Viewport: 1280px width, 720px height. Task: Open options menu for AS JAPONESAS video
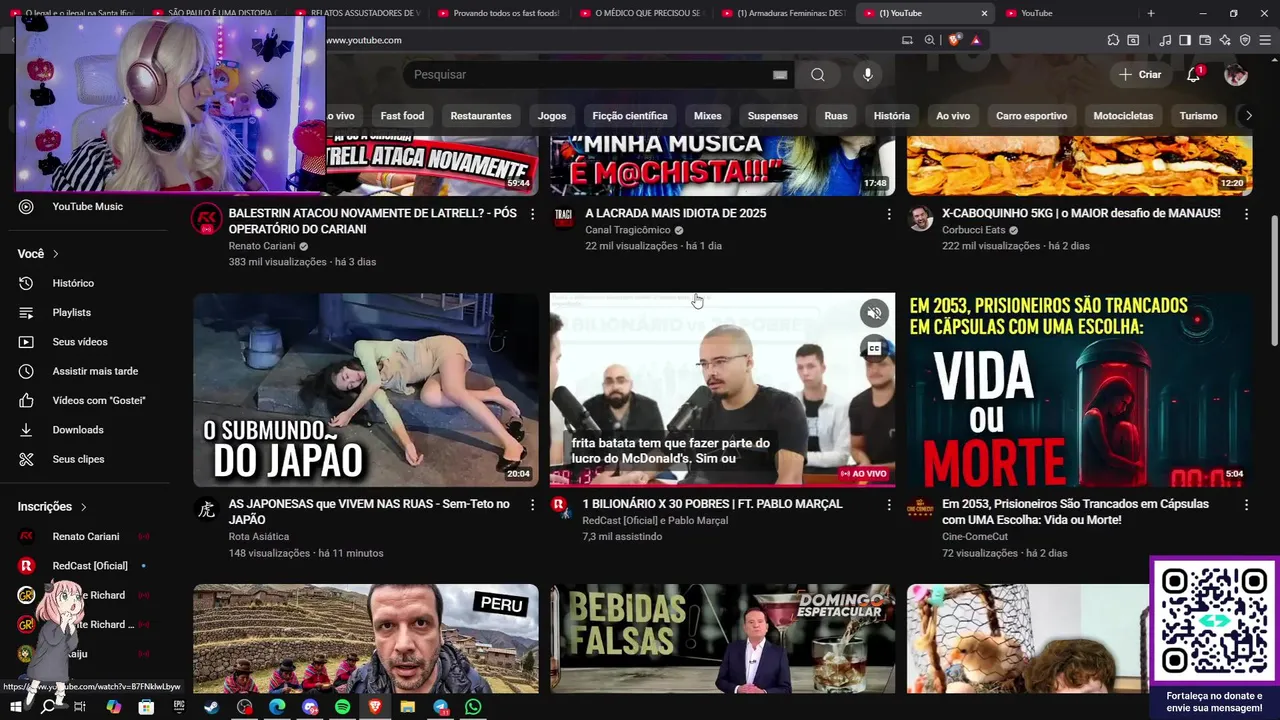(532, 505)
